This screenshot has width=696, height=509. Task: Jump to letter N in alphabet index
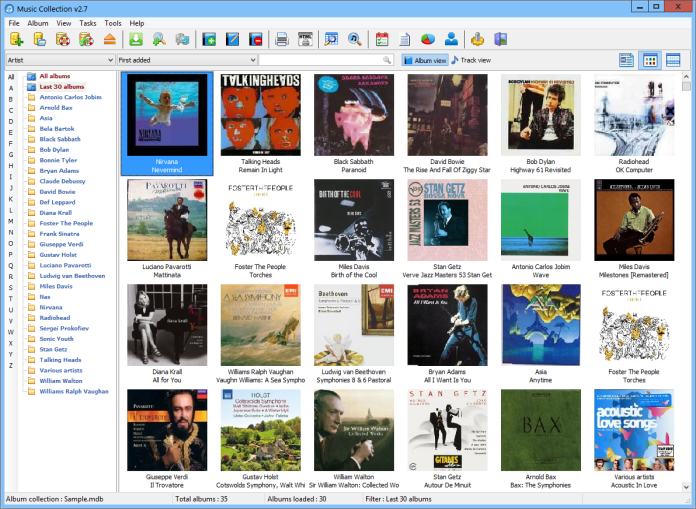[11, 233]
